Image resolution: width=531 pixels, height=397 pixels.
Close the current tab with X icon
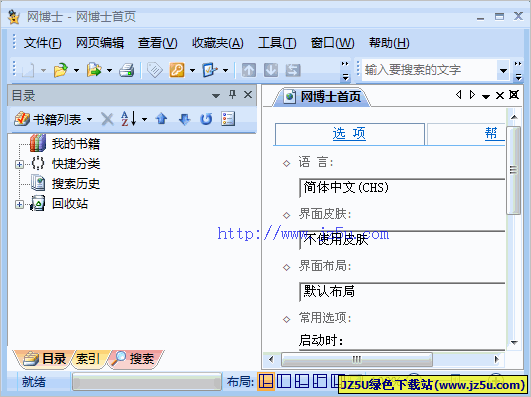500,96
